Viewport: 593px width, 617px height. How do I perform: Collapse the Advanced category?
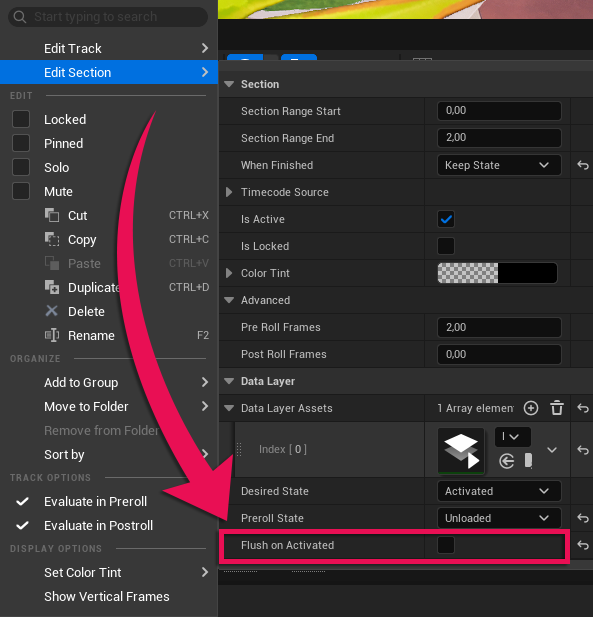coord(229,300)
